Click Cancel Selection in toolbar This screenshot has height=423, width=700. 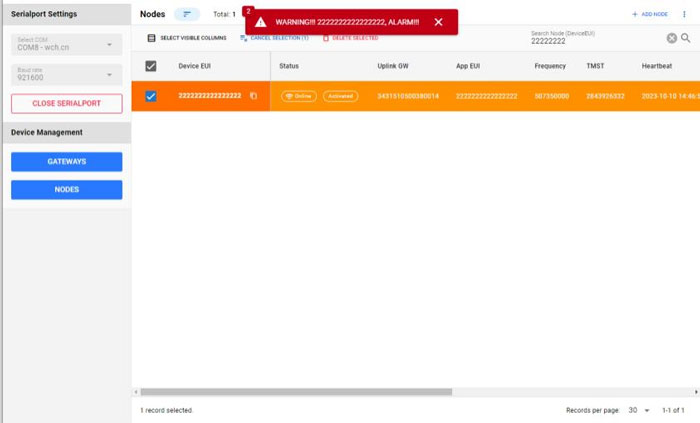pyautogui.click(x=274, y=38)
